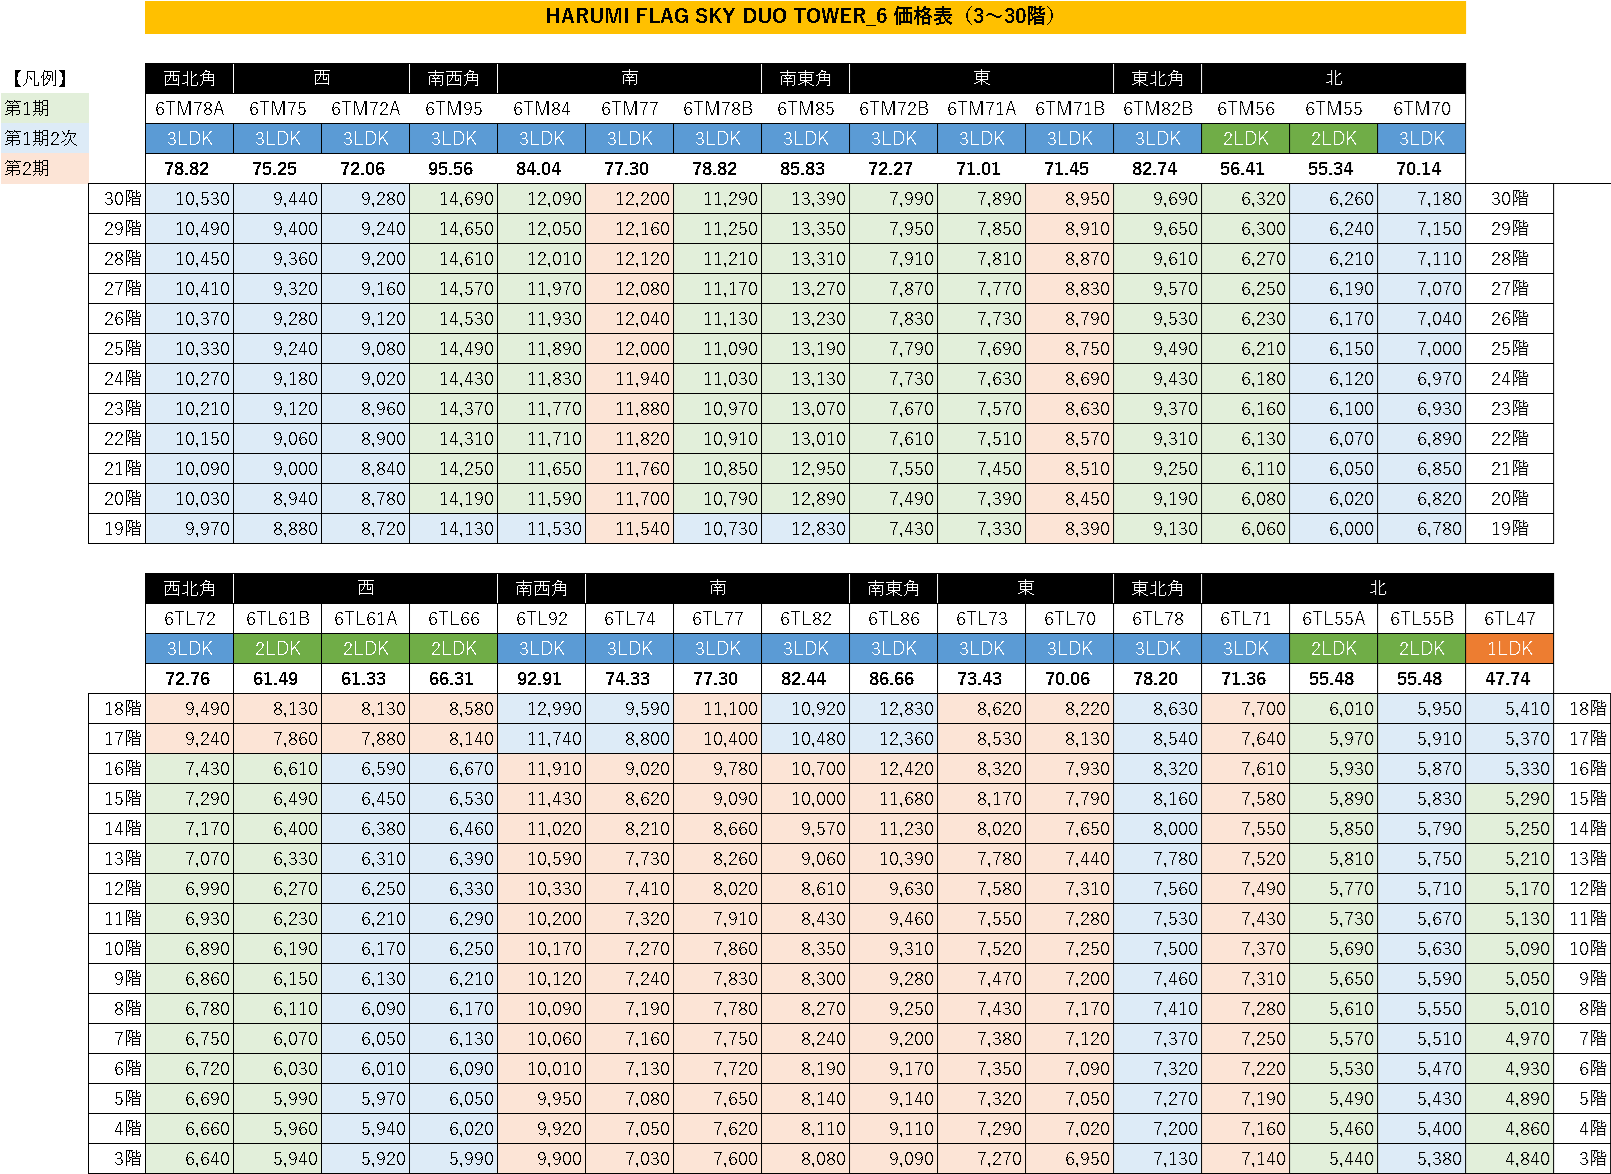Select price cell 9,970 on 19階
The width and height of the screenshot is (1611, 1174).
(189, 528)
